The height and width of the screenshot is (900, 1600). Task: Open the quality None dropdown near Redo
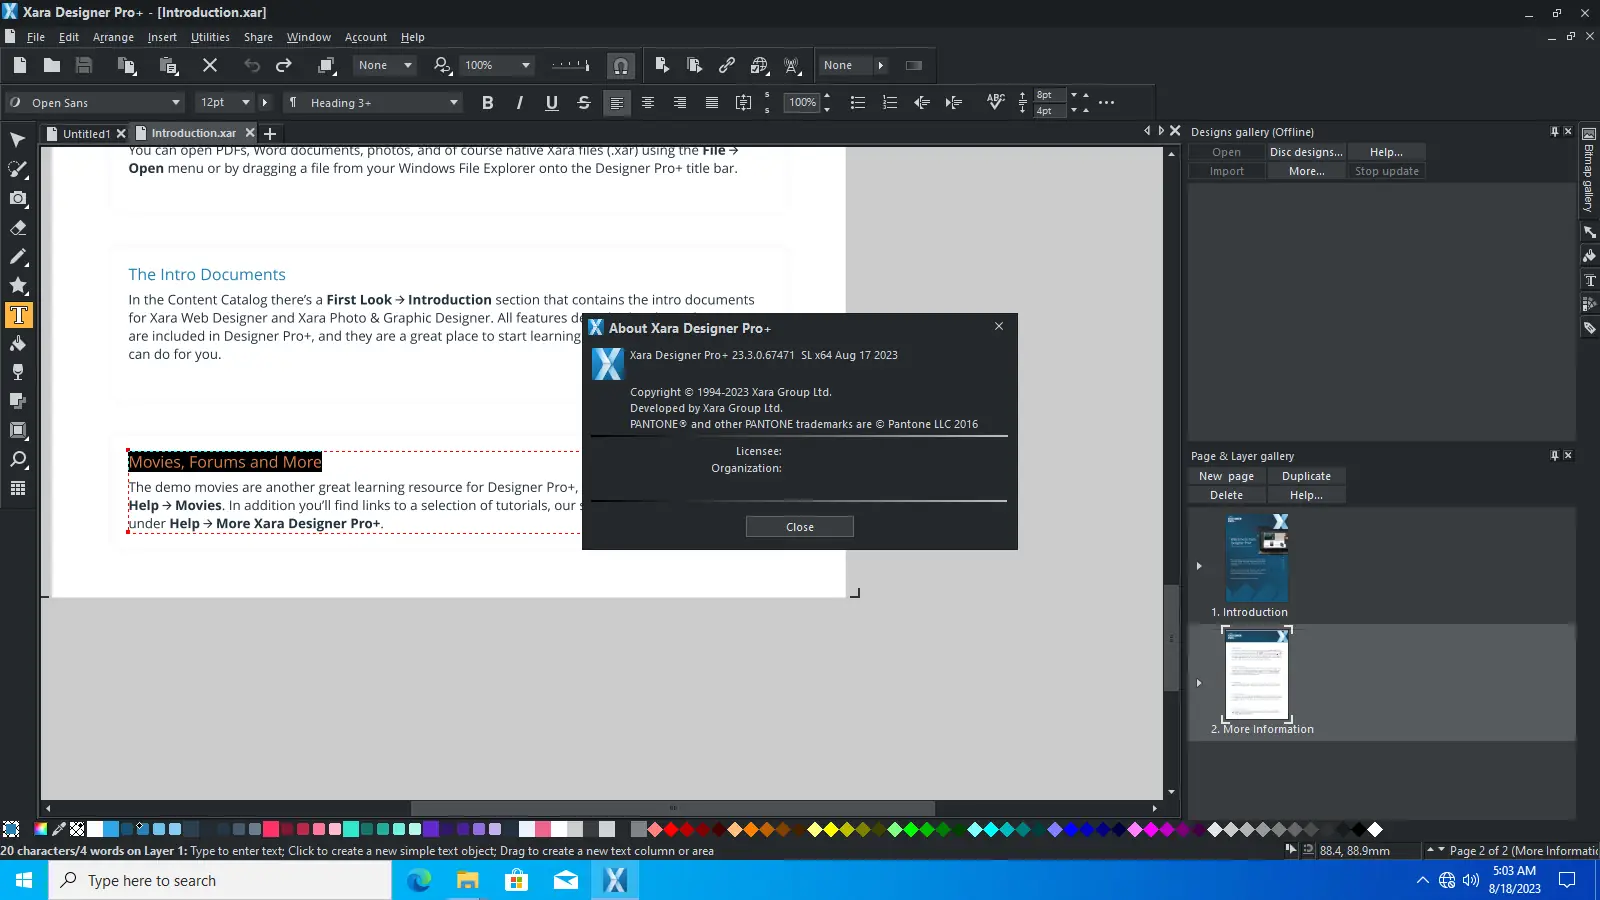click(408, 65)
